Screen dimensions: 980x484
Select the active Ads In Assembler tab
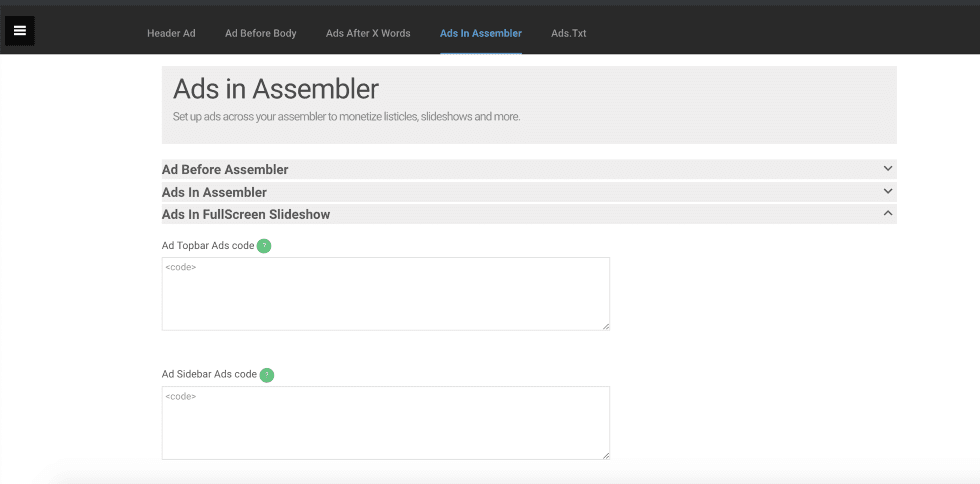pyautogui.click(x=480, y=33)
